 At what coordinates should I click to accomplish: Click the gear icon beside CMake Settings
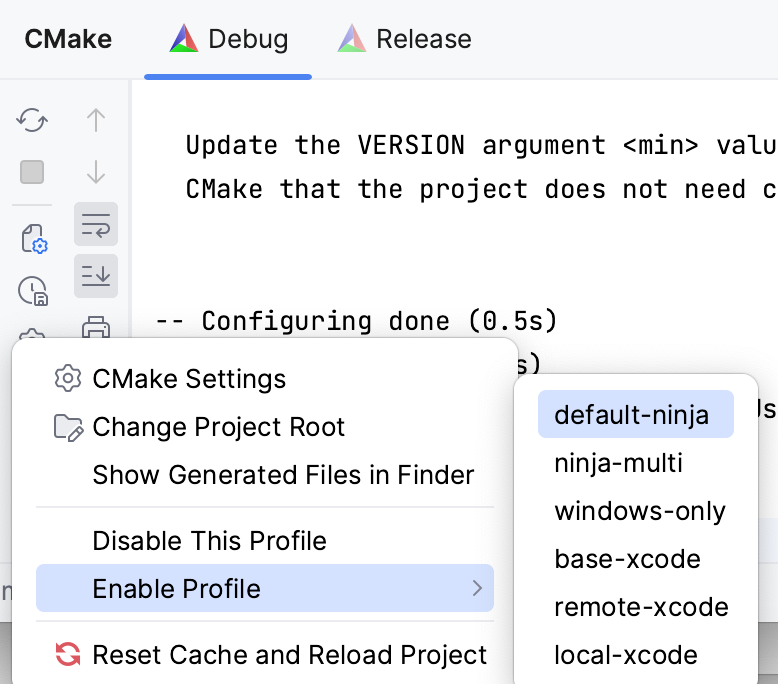67,378
